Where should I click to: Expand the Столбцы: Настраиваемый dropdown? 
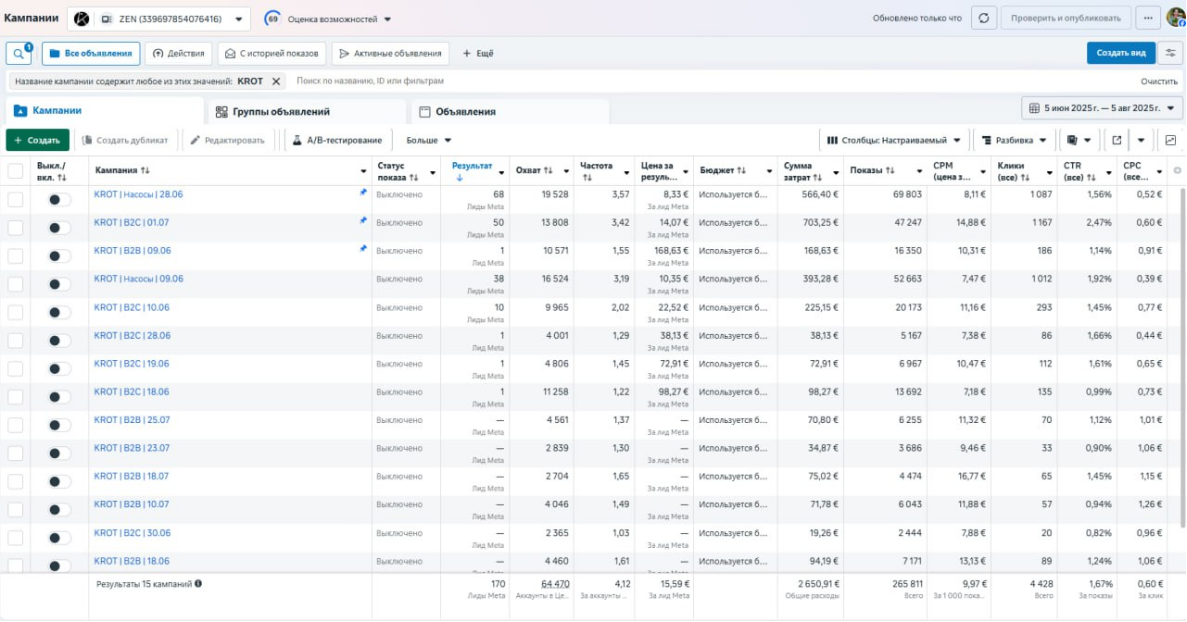(x=894, y=140)
